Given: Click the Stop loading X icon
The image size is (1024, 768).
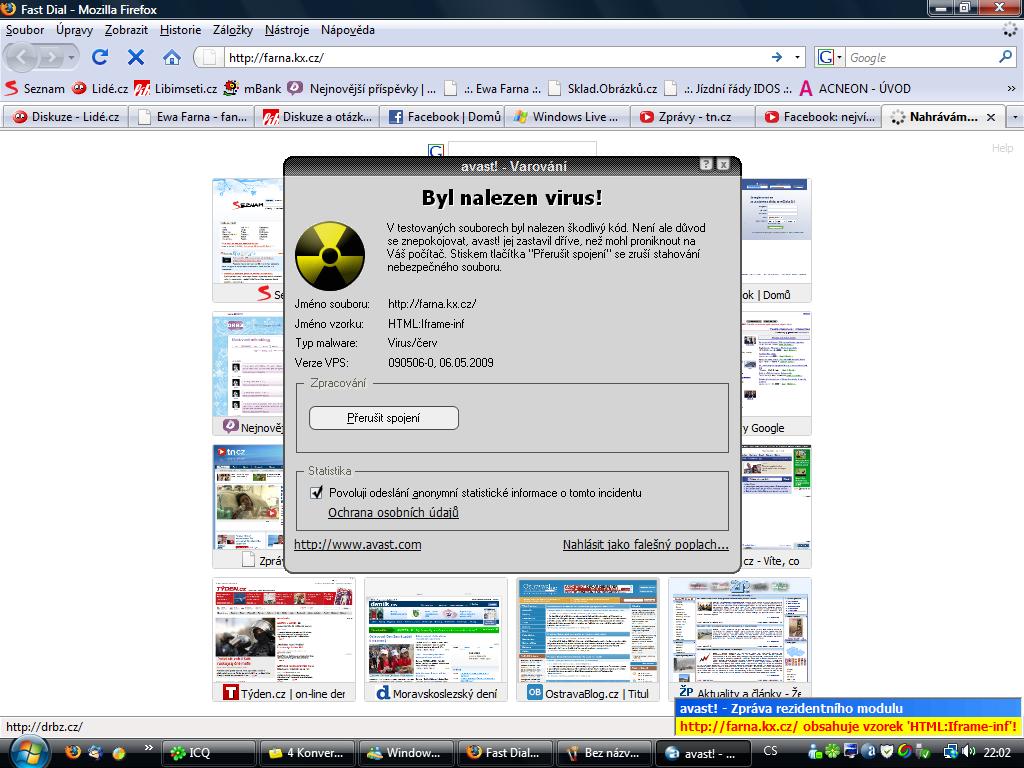Looking at the screenshot, I should (x=136, y=57).
